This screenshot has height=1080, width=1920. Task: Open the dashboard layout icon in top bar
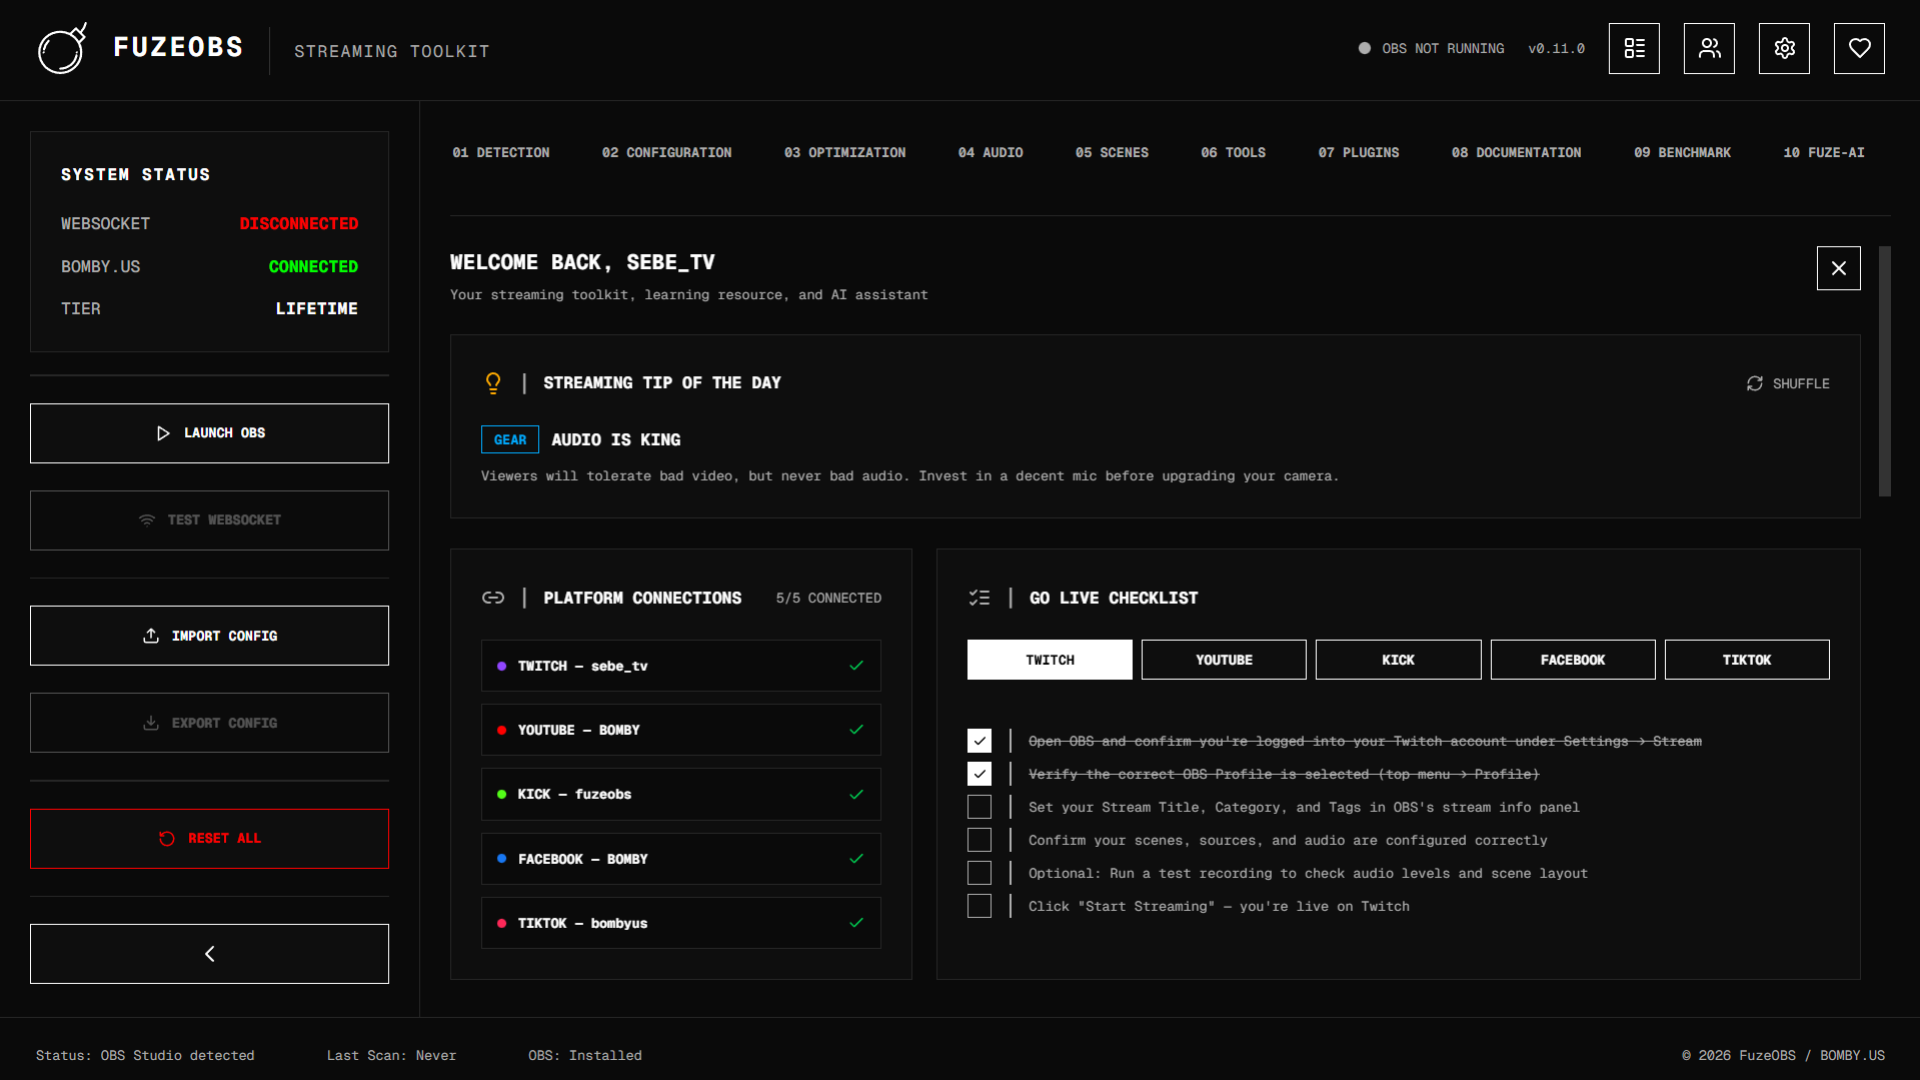1634,48
